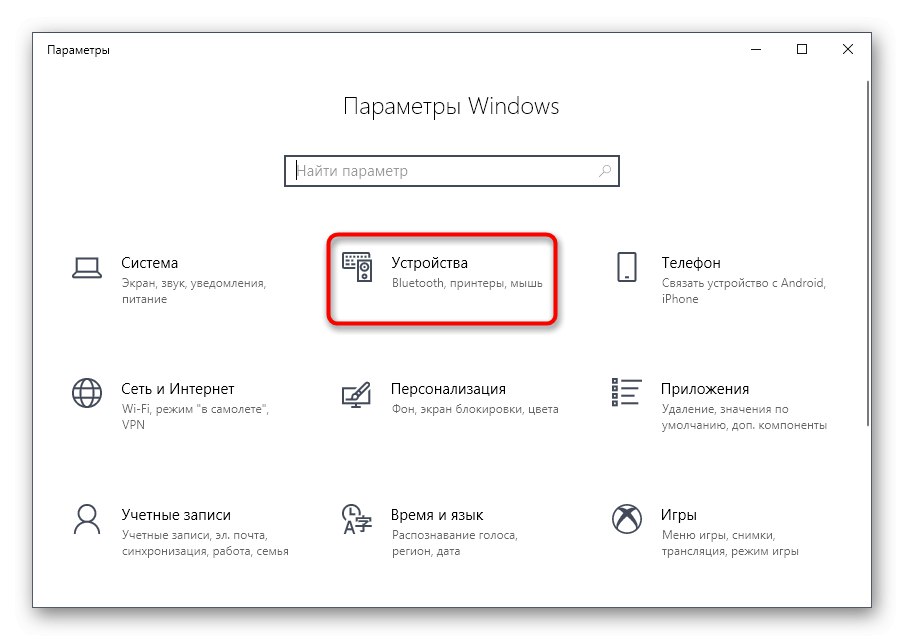904x640 pixels.
Task: Click the Устройства keyboard and speaker icon
Action: (x=357, y=267)
